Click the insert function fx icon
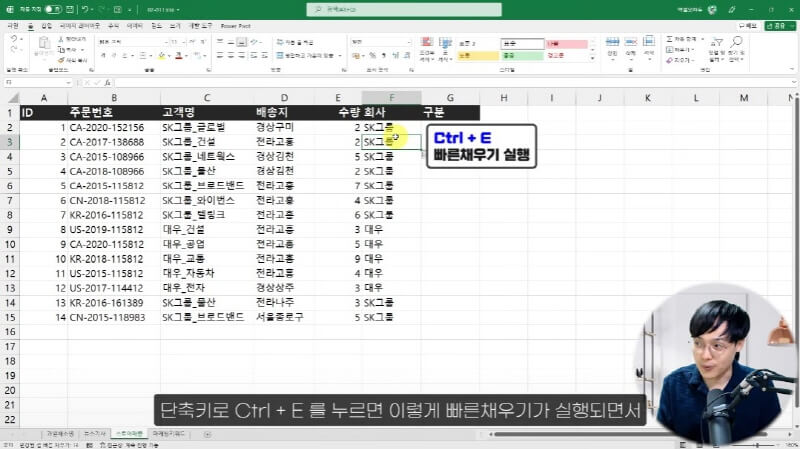Viewport: 800px width, 449px height. (x=107, y=83)
